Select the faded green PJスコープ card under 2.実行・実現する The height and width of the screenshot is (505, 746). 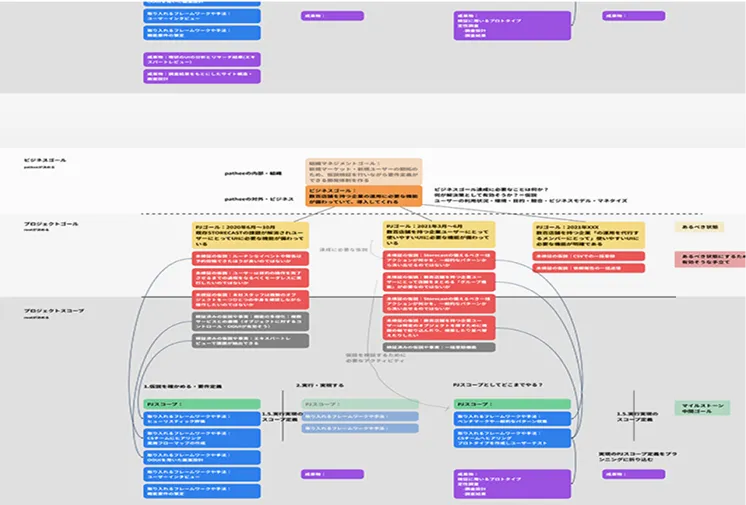coord(345,403)
